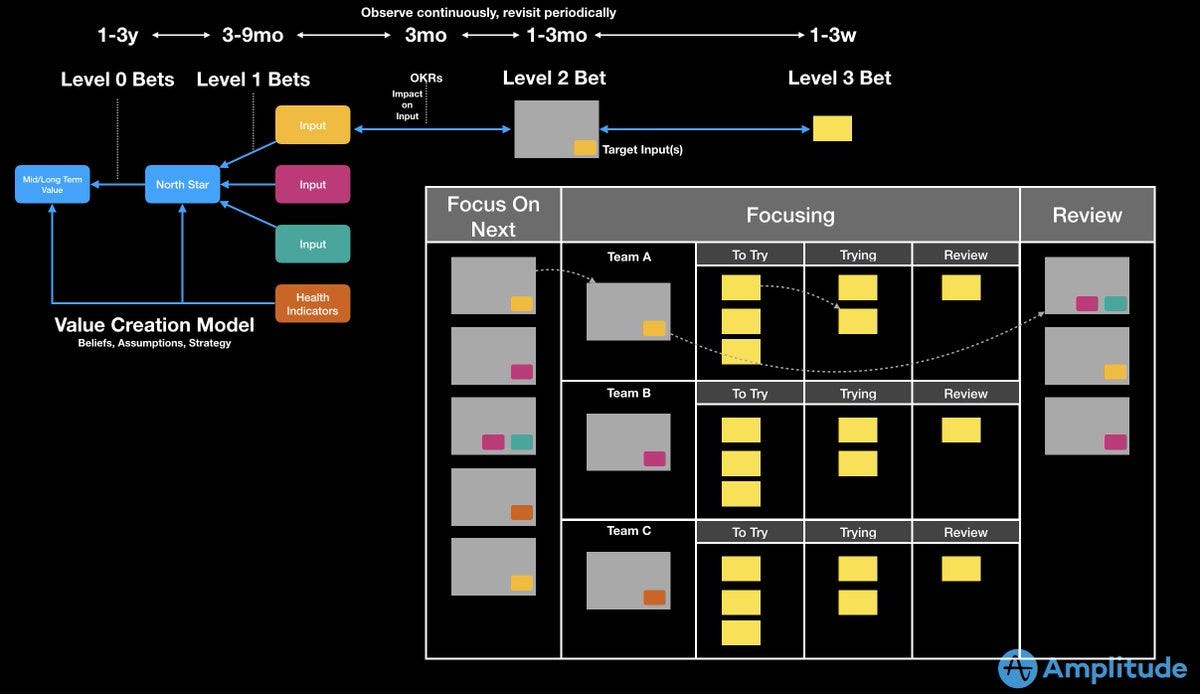Click the Level 0 Bets label

[x=117, y=79]
